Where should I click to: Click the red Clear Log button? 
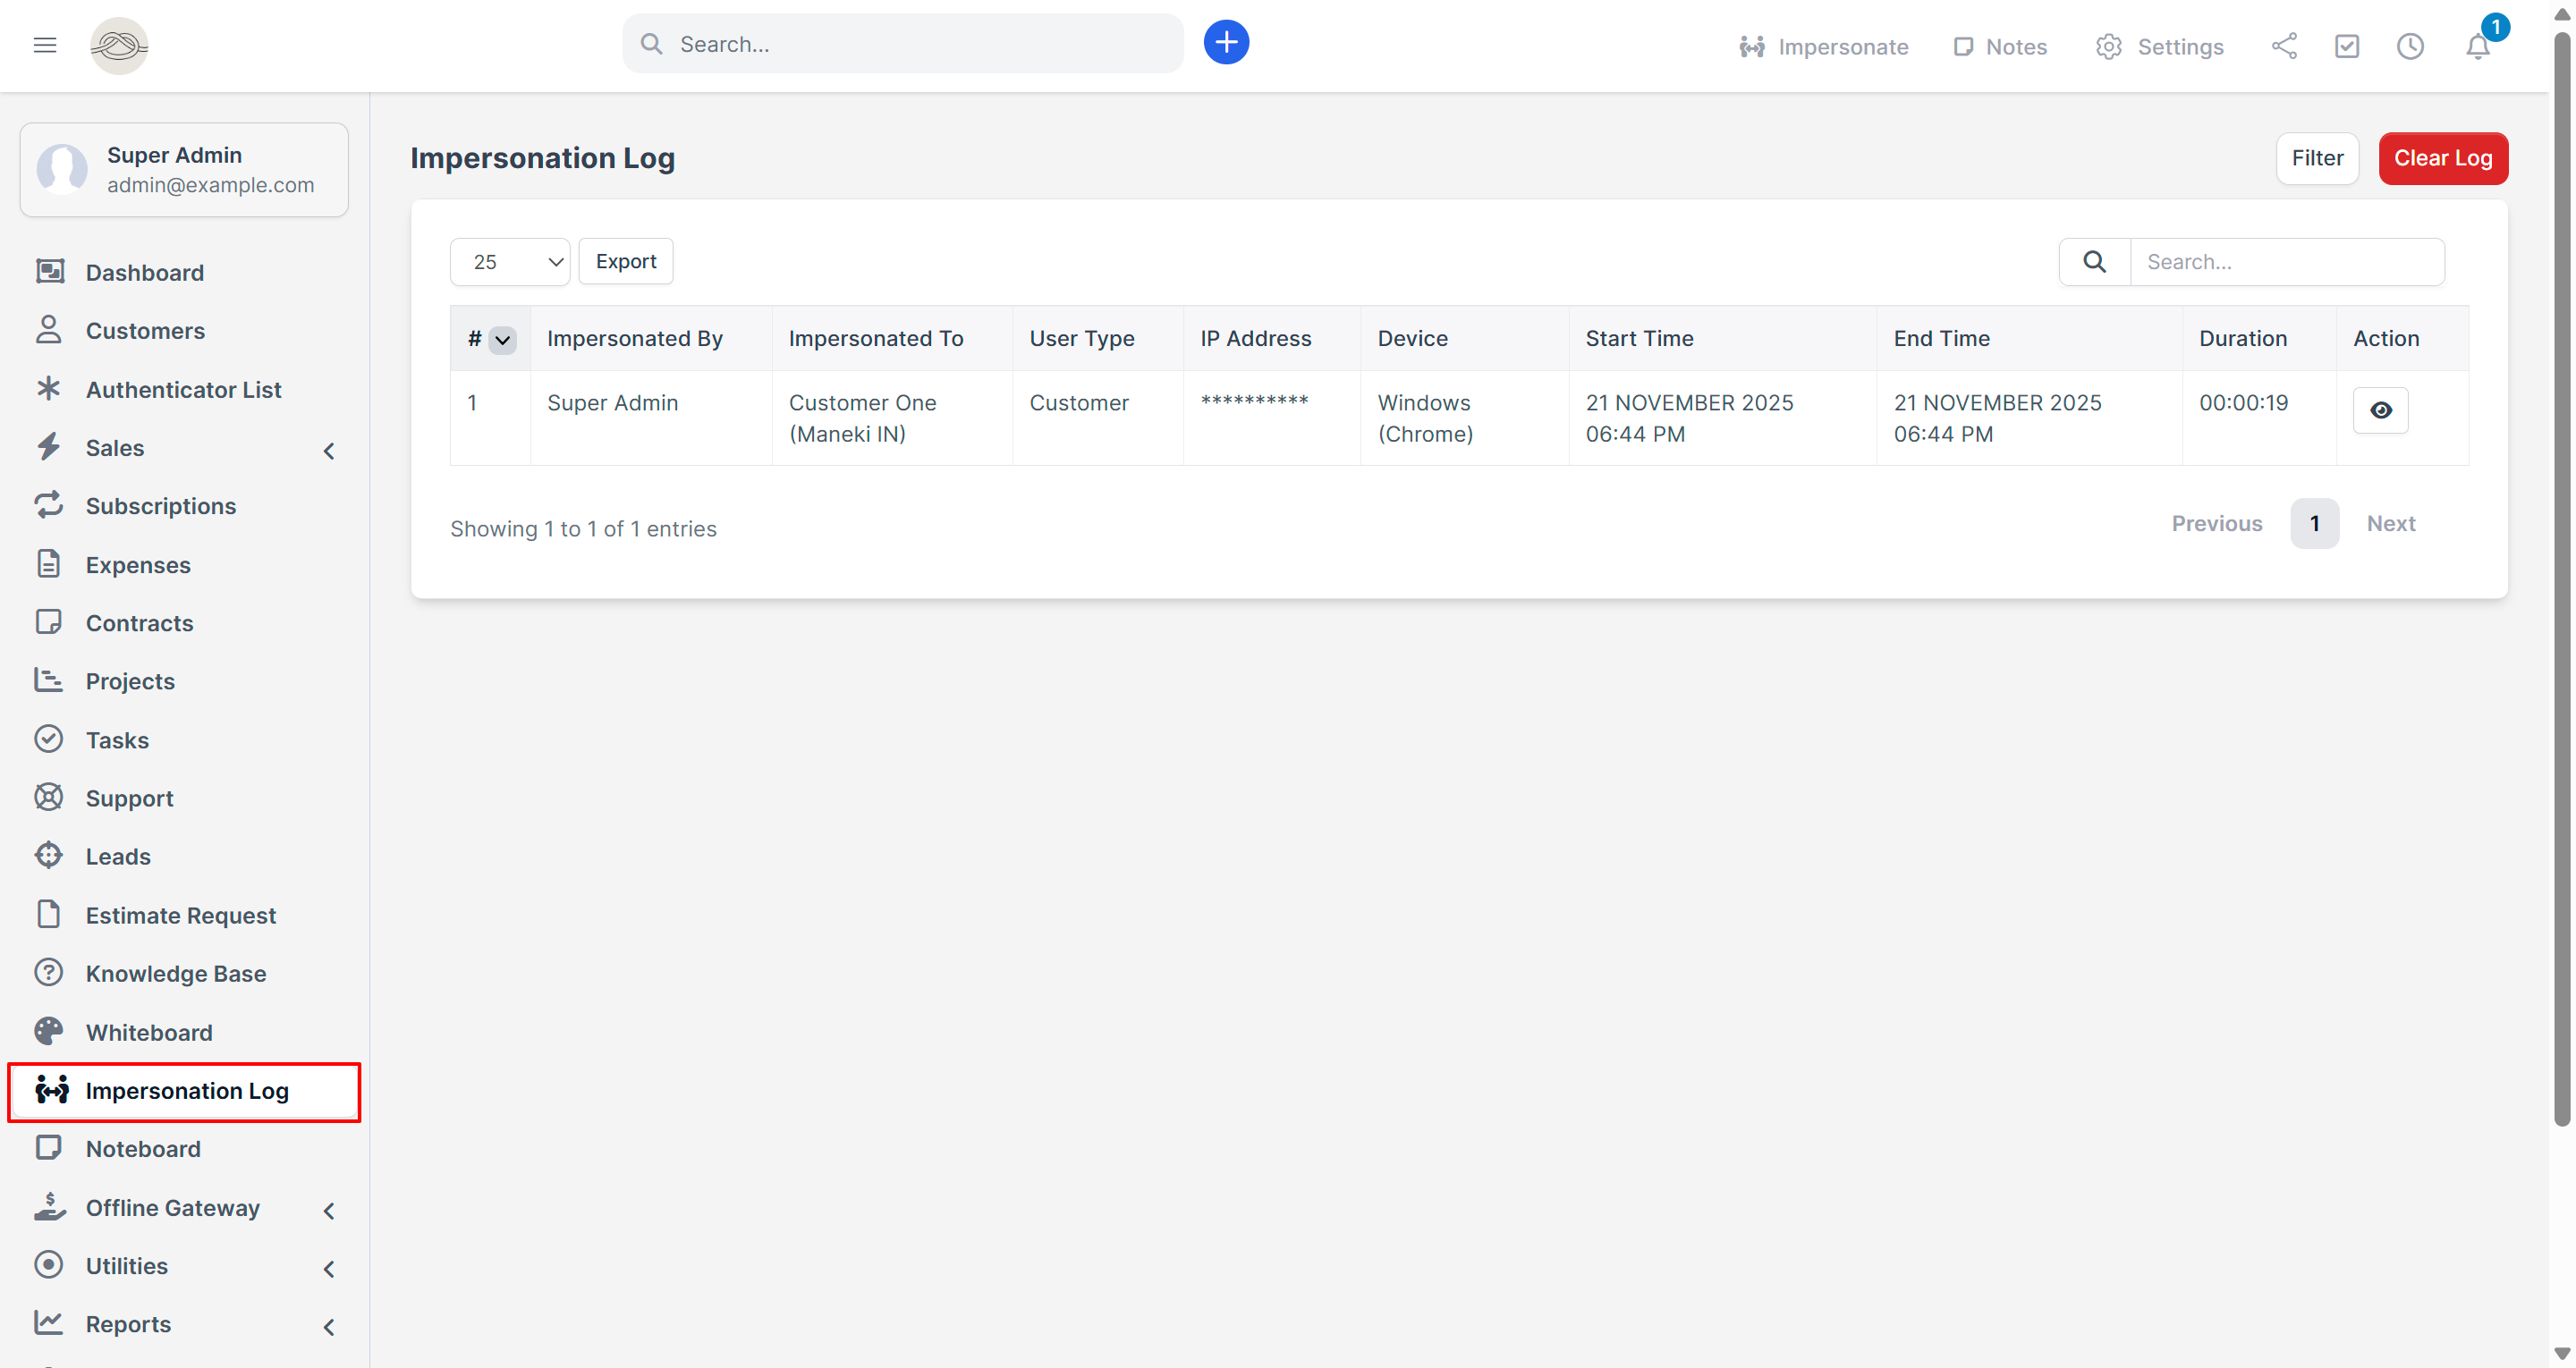coord(2442,158)
